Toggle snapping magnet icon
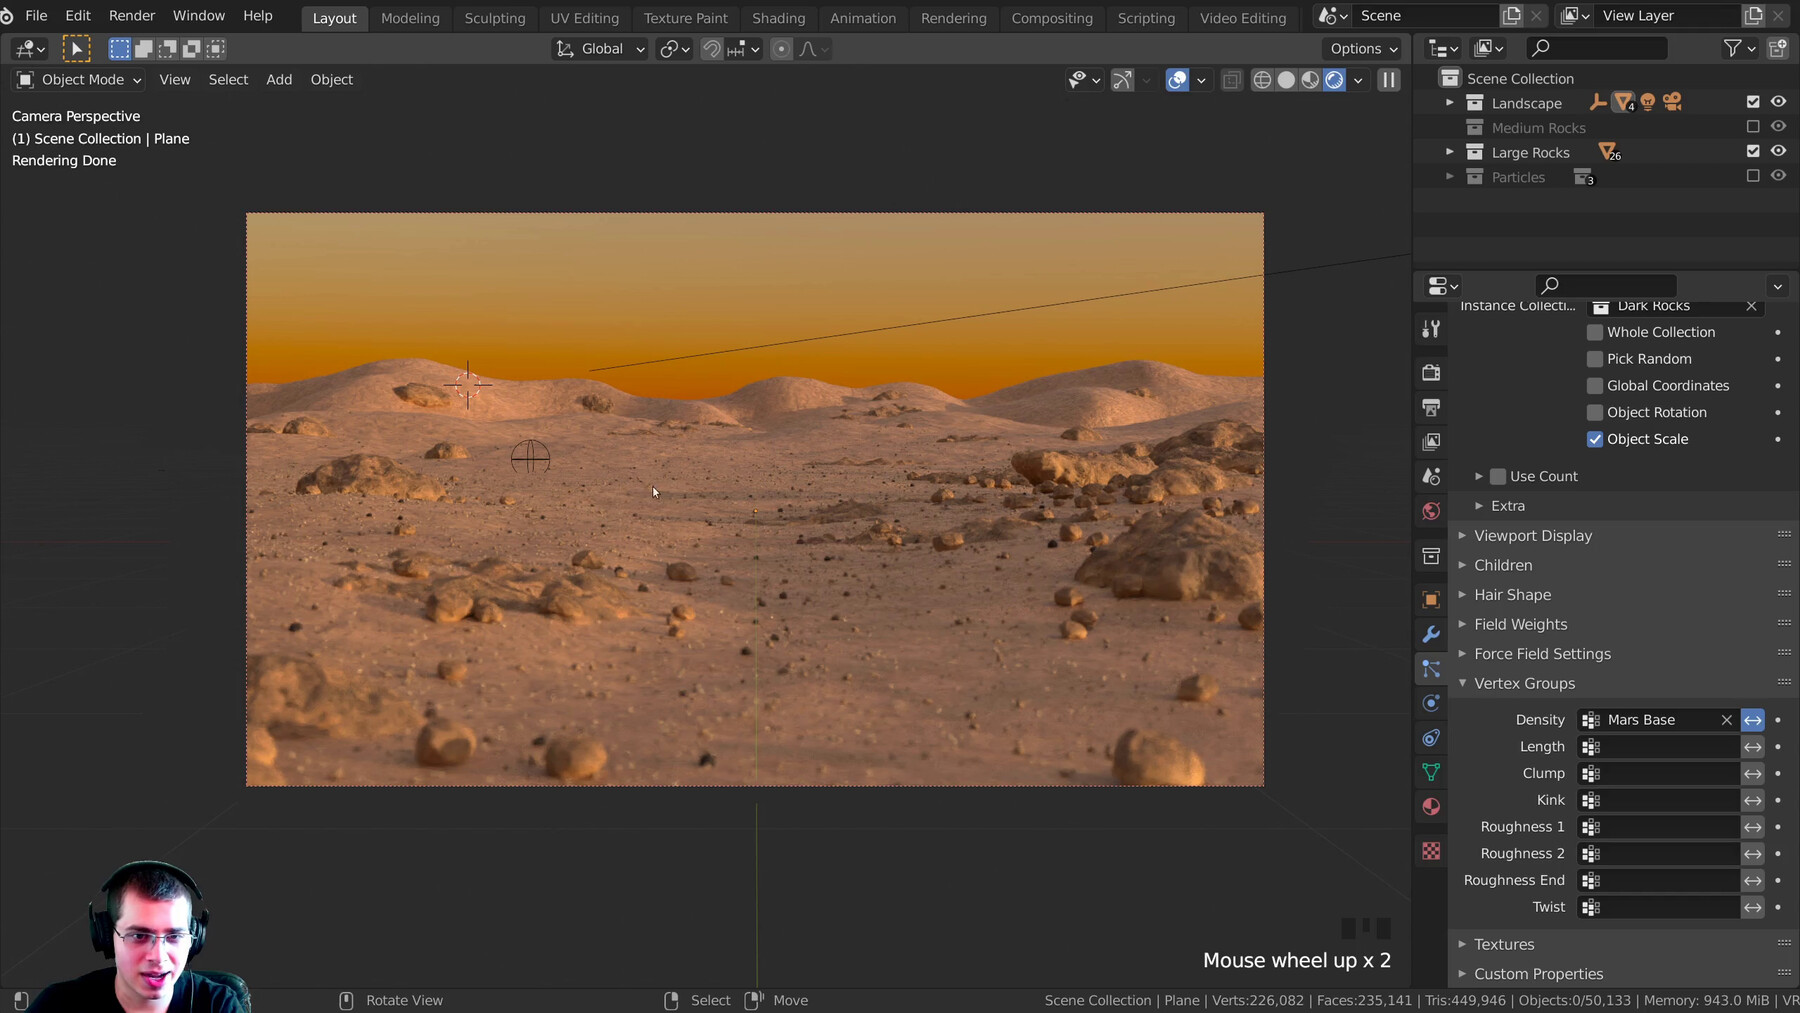 tap(711, 49)
